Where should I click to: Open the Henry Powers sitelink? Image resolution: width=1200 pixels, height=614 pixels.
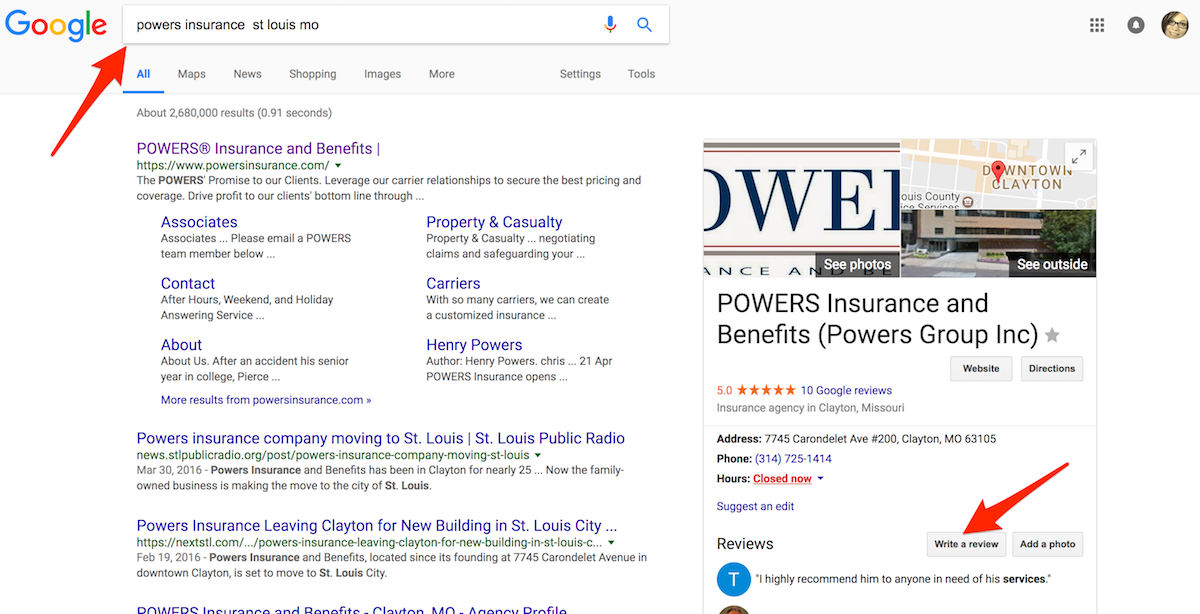[x=474, y=344]
